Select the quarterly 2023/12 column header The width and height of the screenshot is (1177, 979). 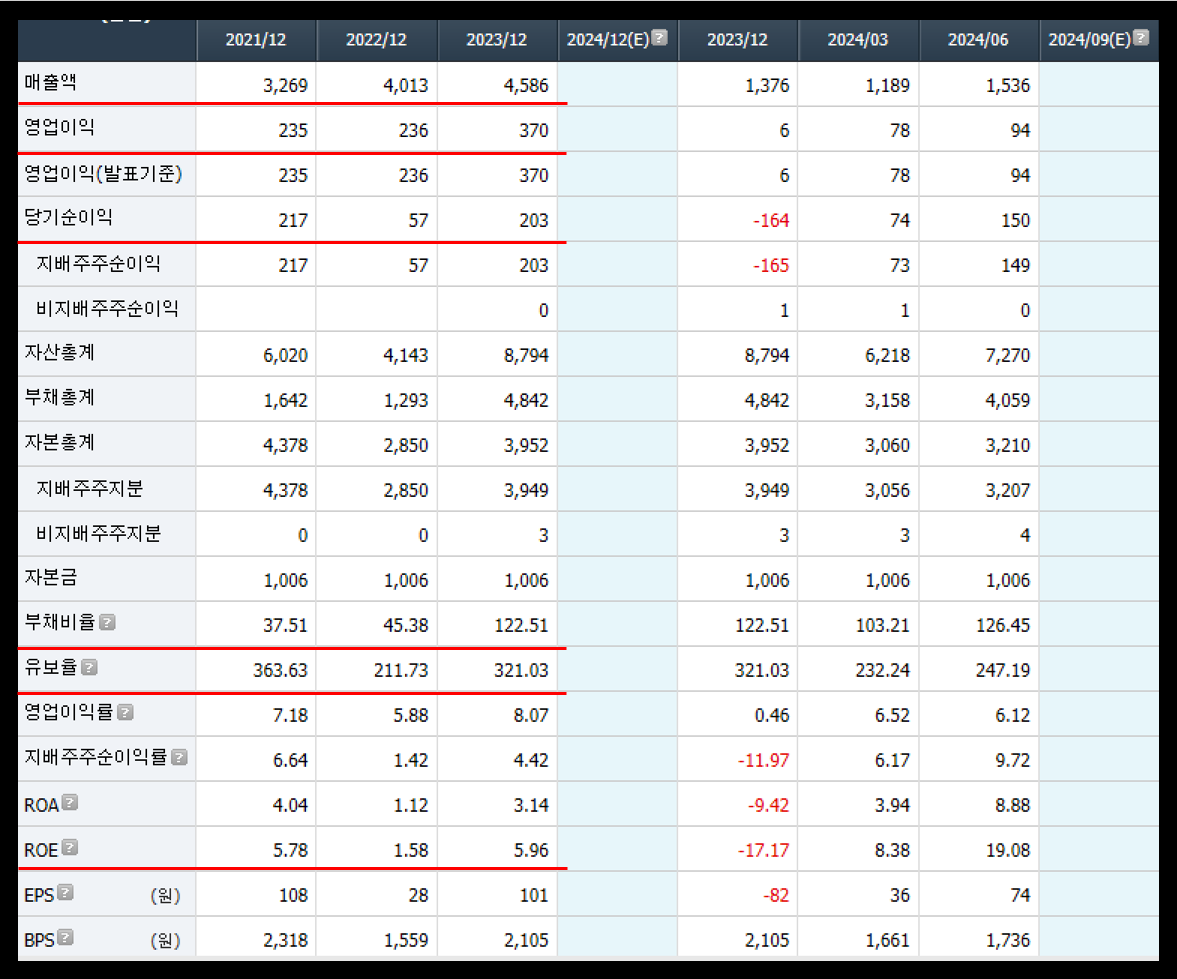click(x=737, y=40)
